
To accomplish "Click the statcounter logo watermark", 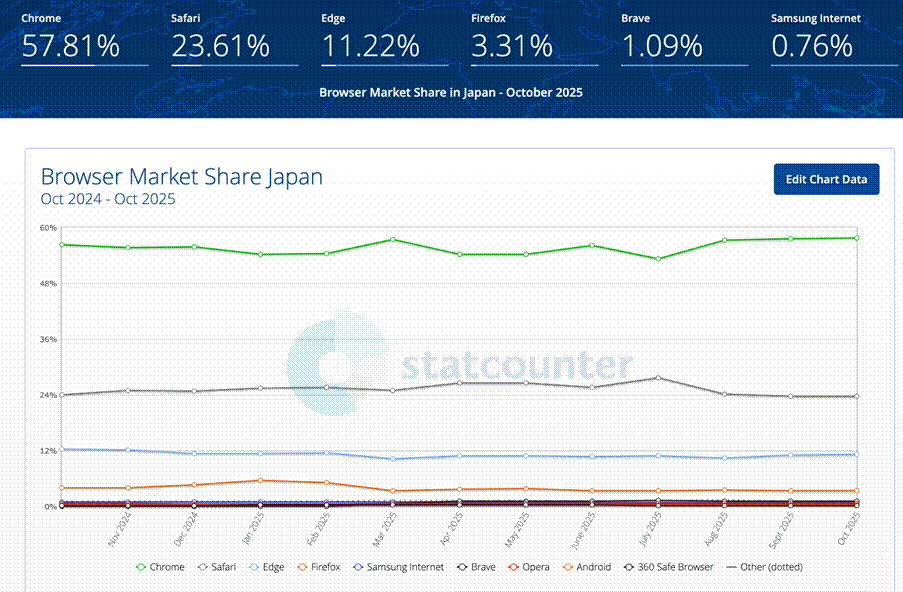I will (460, 364).
